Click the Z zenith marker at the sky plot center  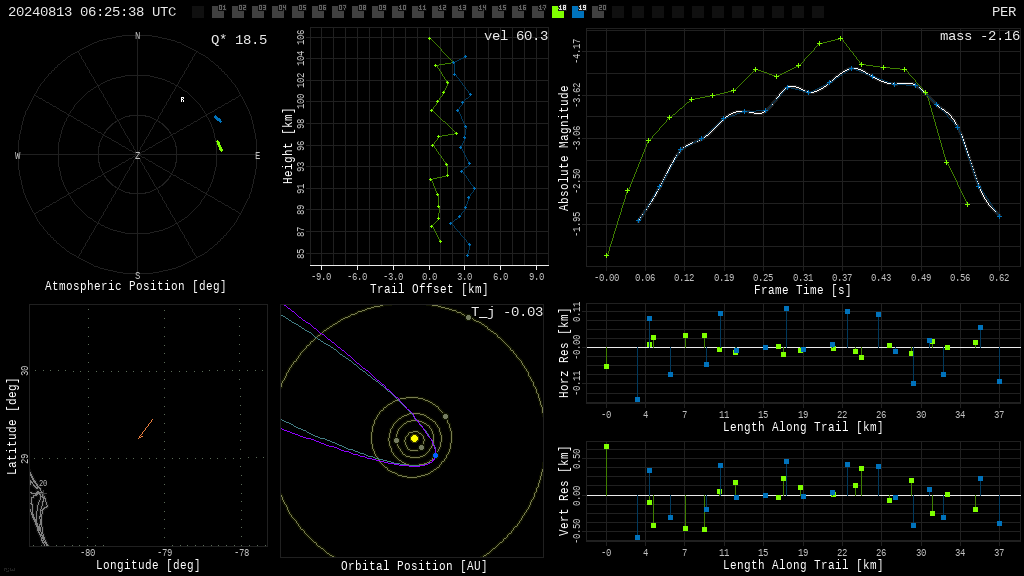click(137, 155)
